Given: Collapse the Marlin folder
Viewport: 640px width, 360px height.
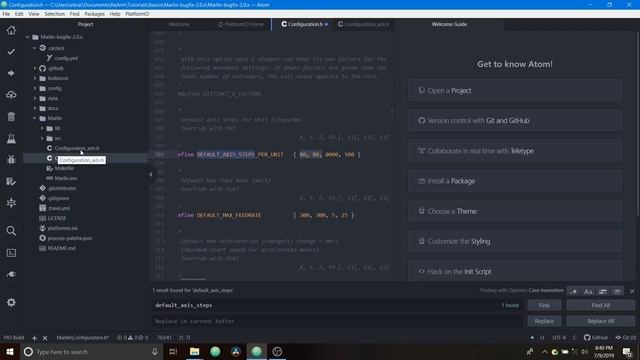Looking at the screenshot, I should tap(35, 118).
